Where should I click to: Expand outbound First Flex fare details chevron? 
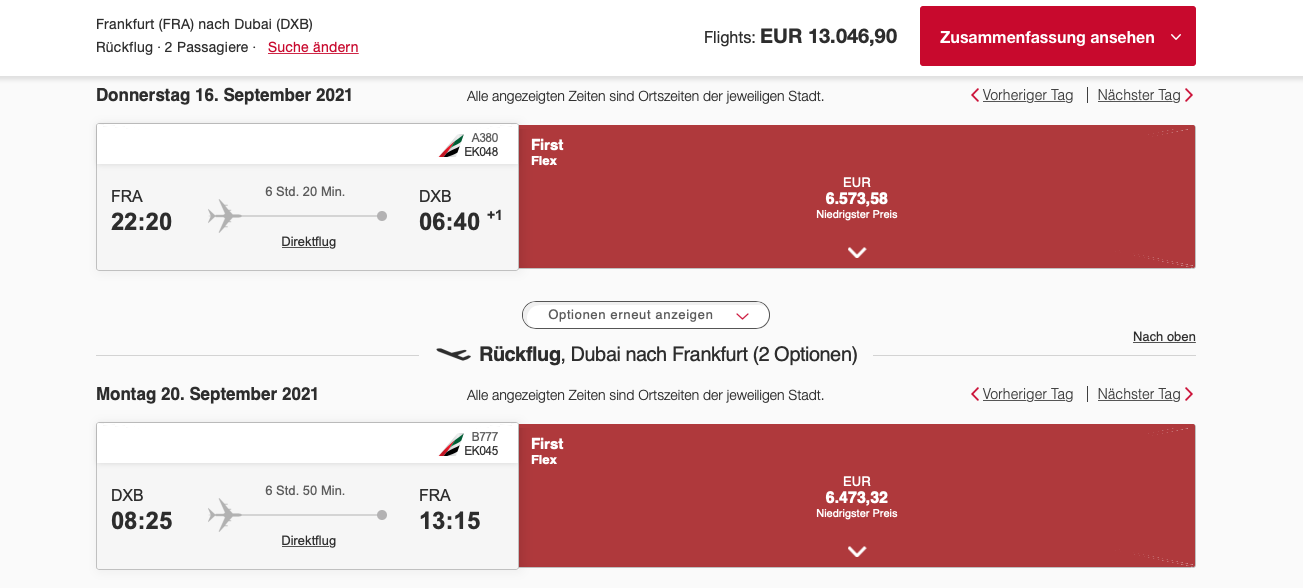(x=857, y=252)
